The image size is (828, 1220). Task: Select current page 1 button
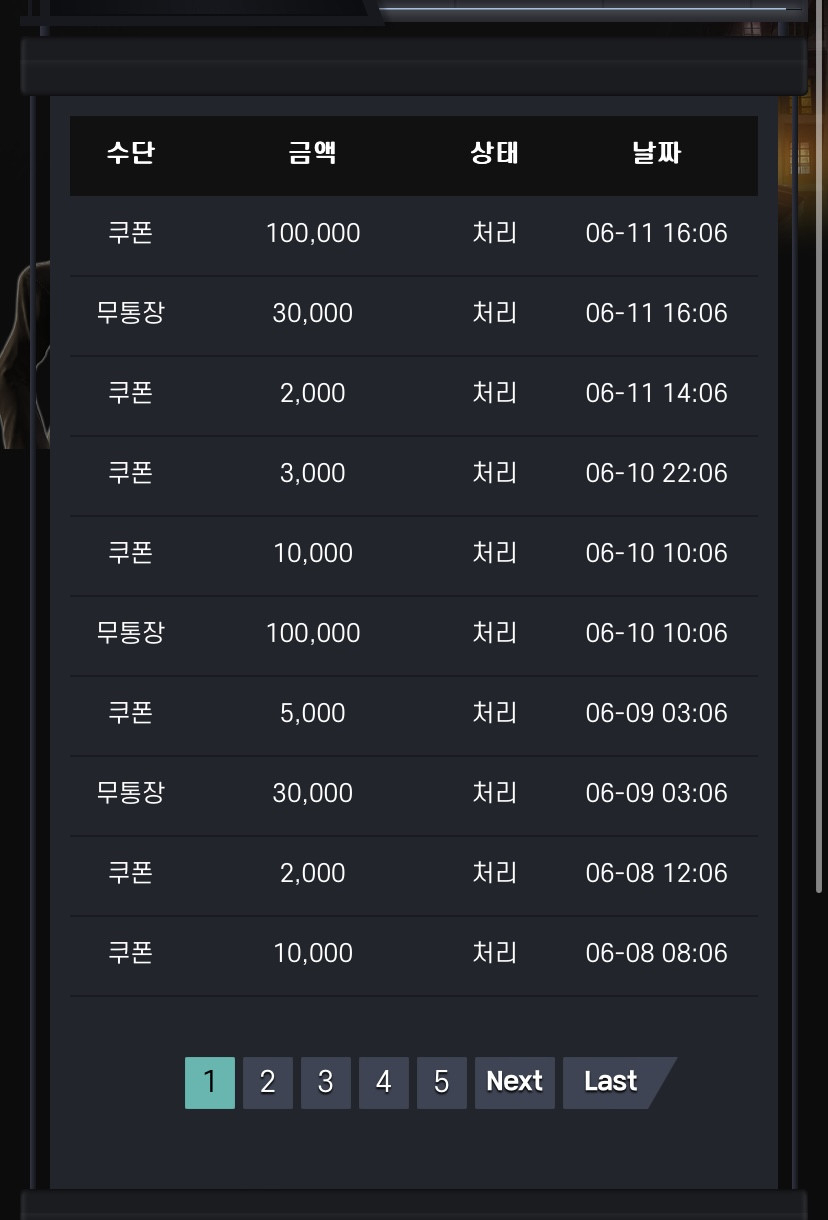click(x=210, y=1083)
